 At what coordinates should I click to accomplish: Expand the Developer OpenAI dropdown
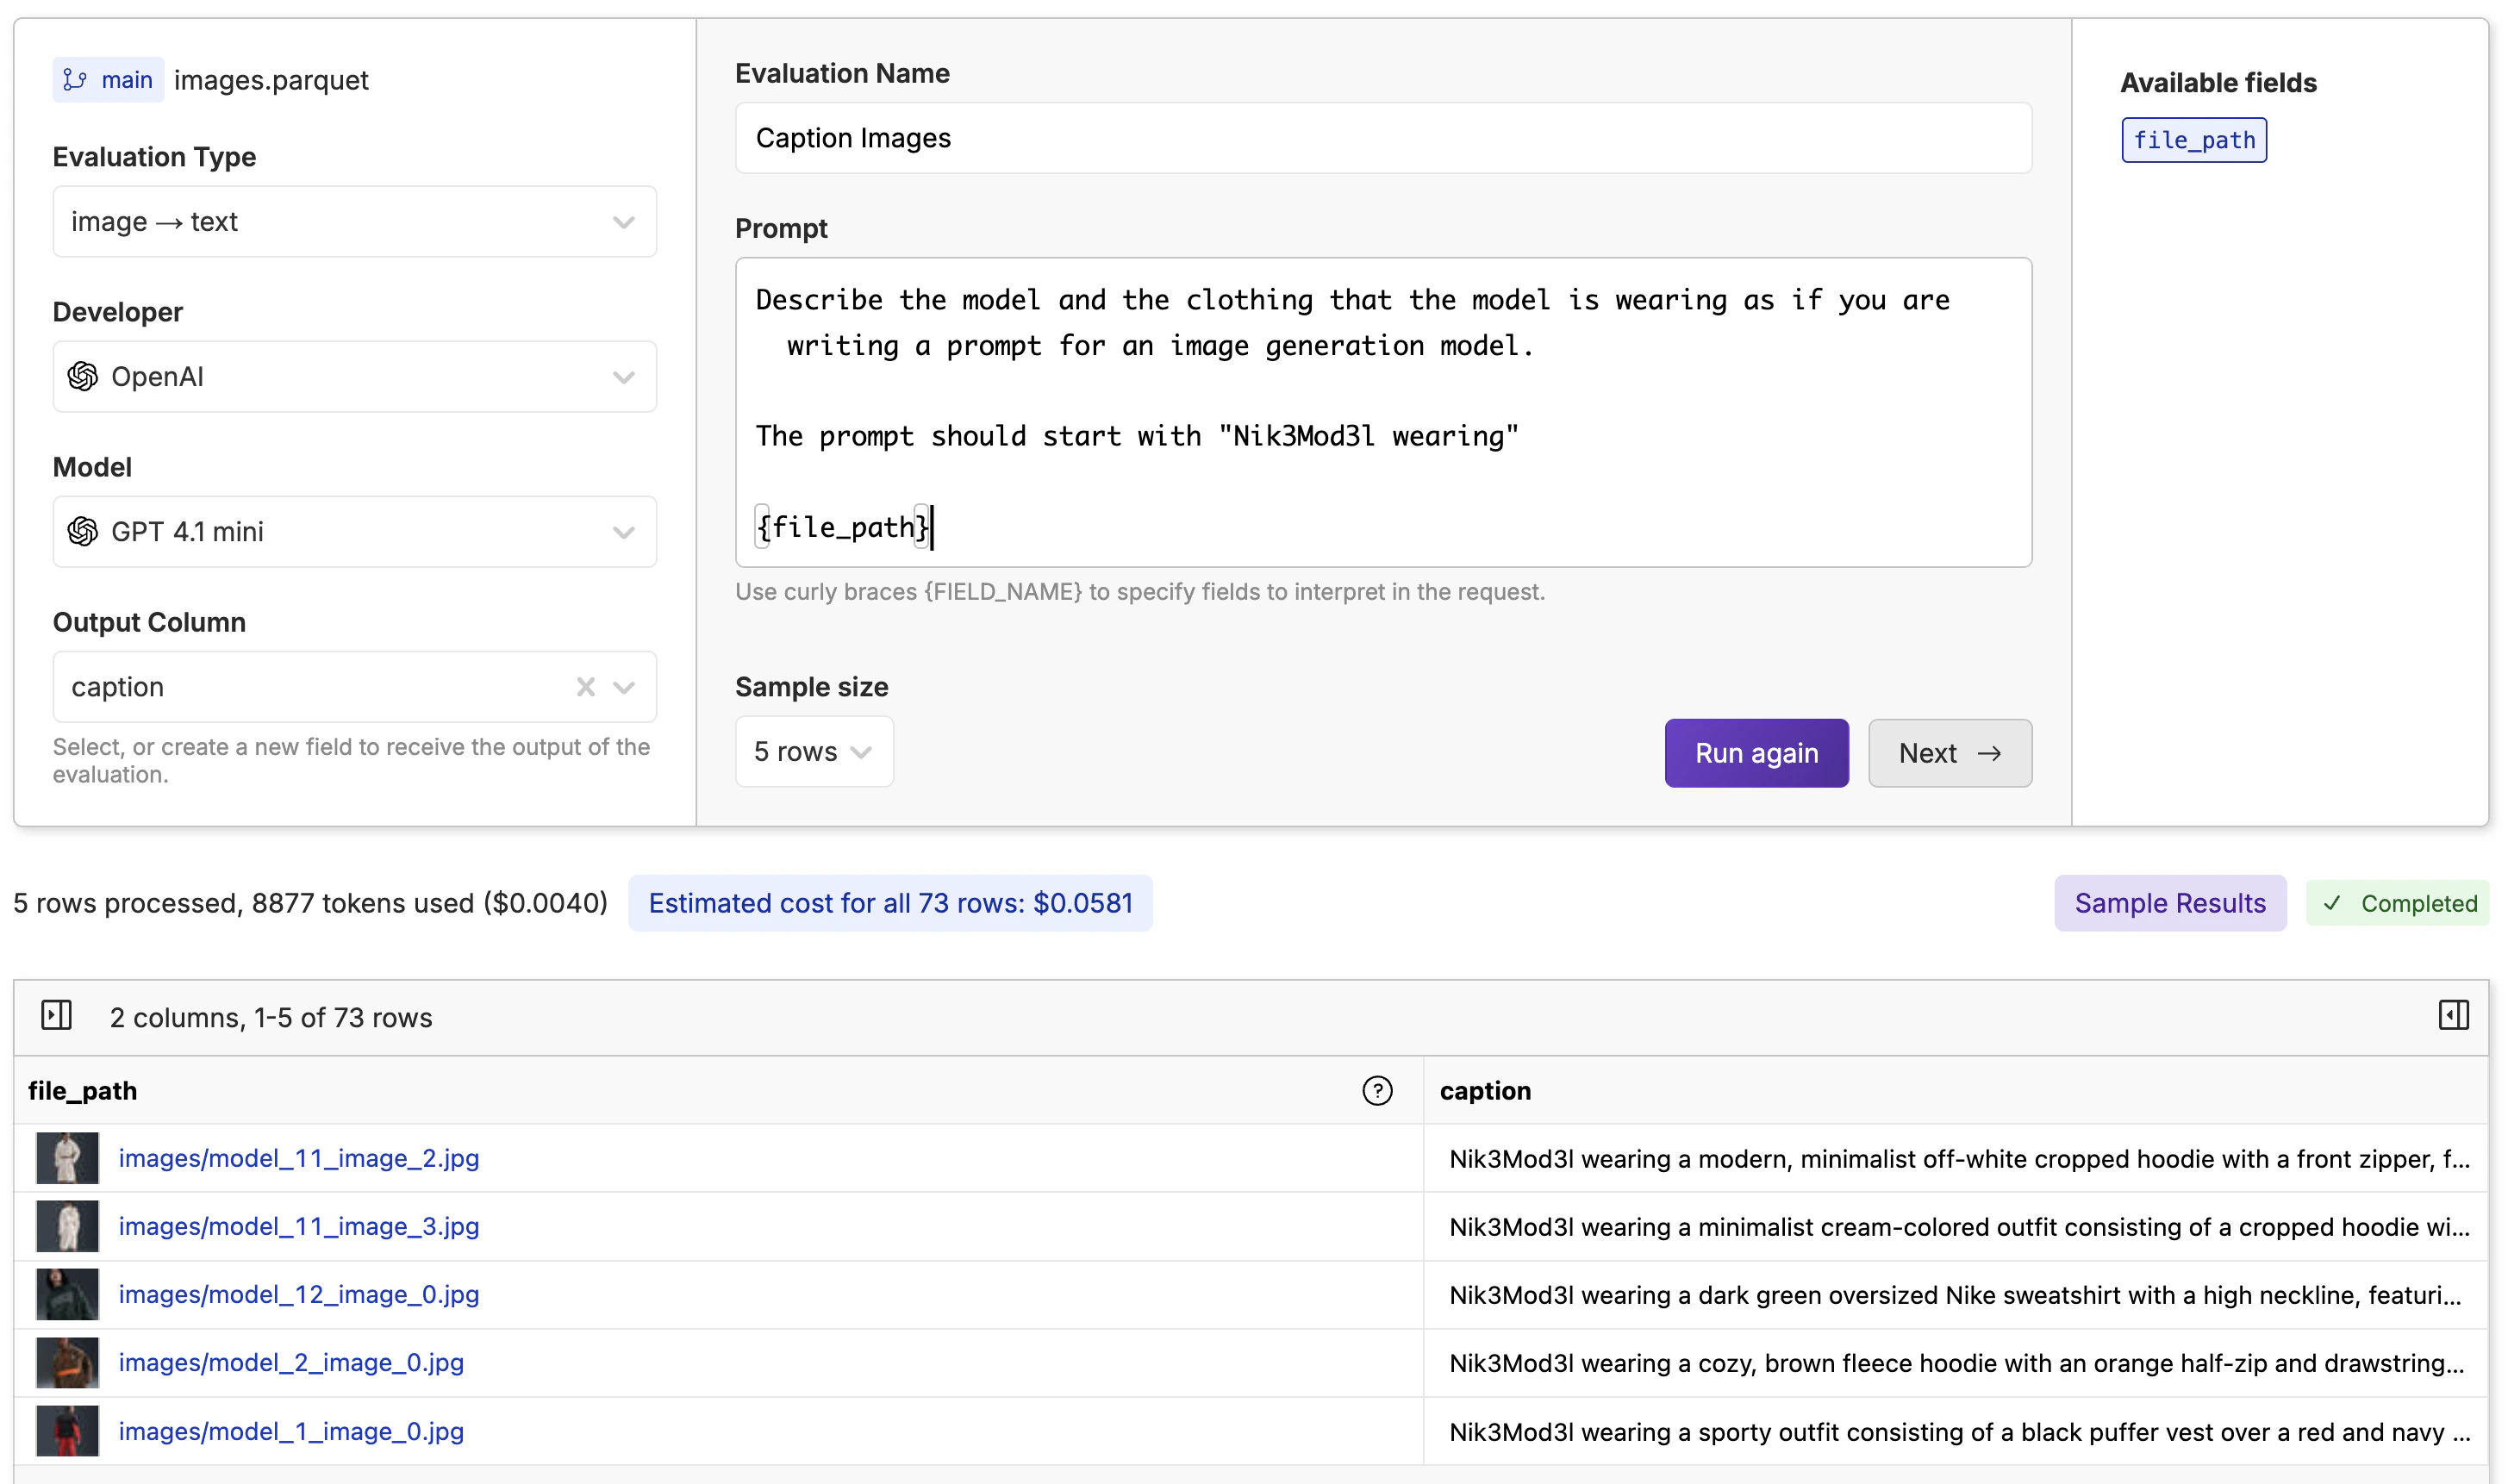coord(354,377)
